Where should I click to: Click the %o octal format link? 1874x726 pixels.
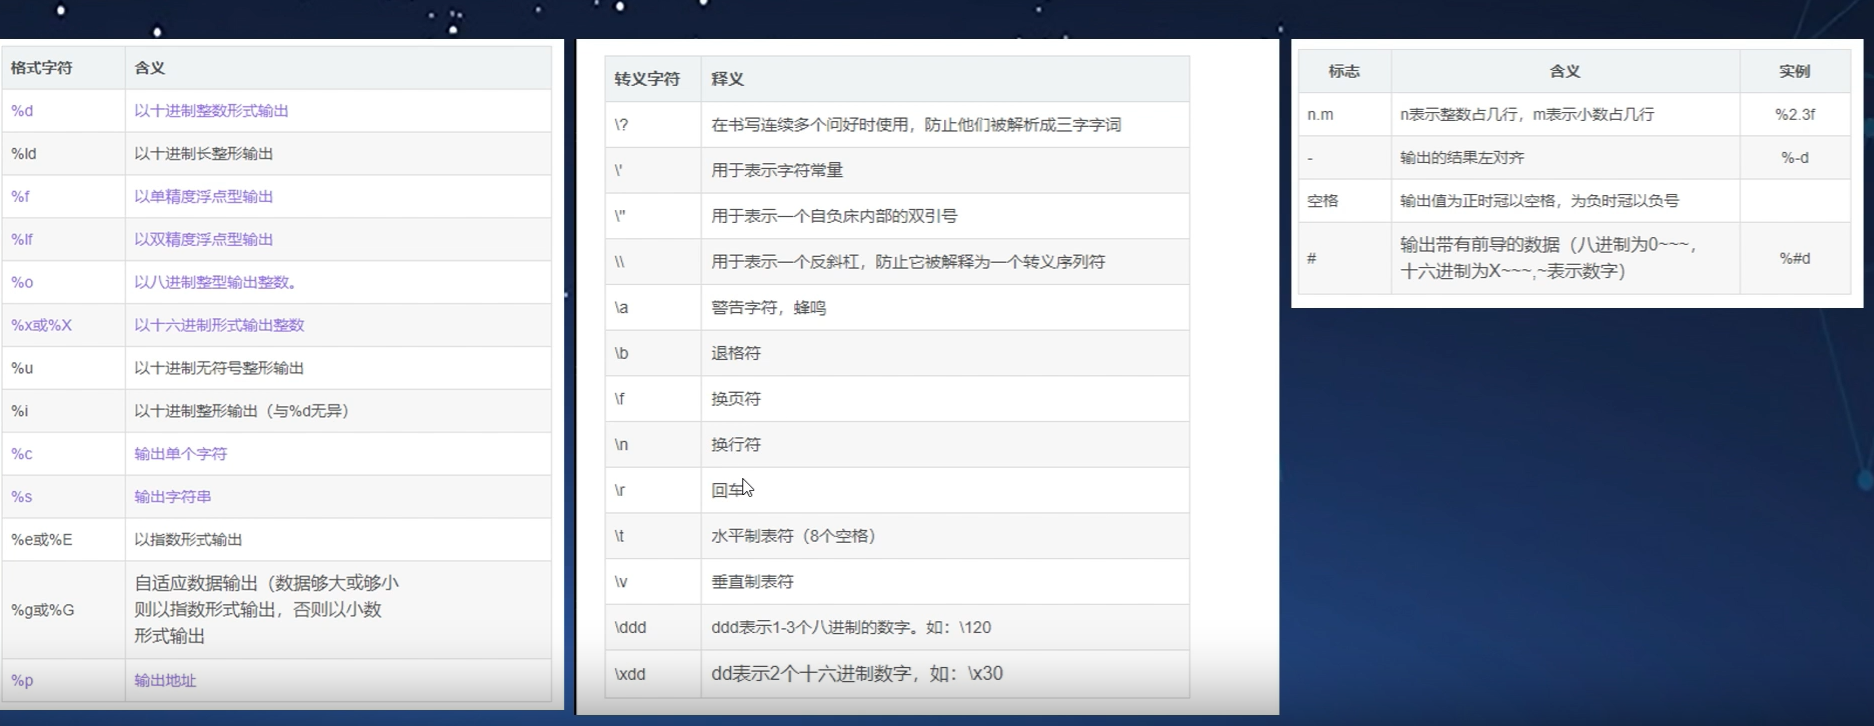pyautogui.click(x=22, y=283)
